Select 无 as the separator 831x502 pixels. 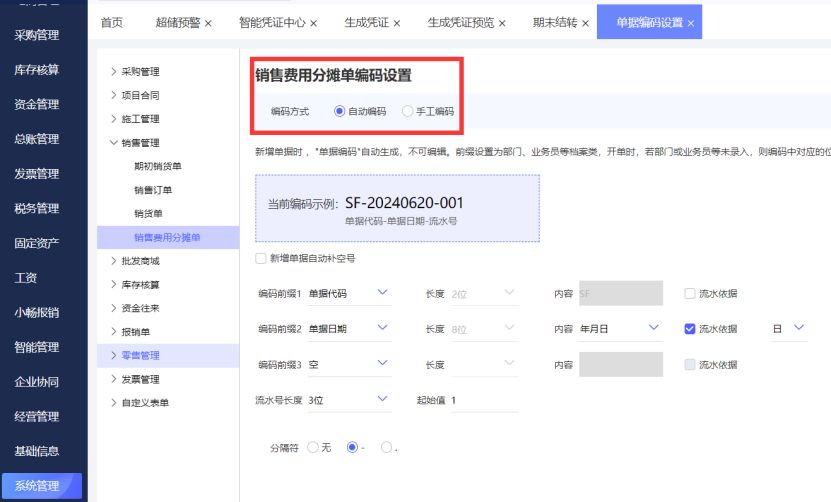313,447
